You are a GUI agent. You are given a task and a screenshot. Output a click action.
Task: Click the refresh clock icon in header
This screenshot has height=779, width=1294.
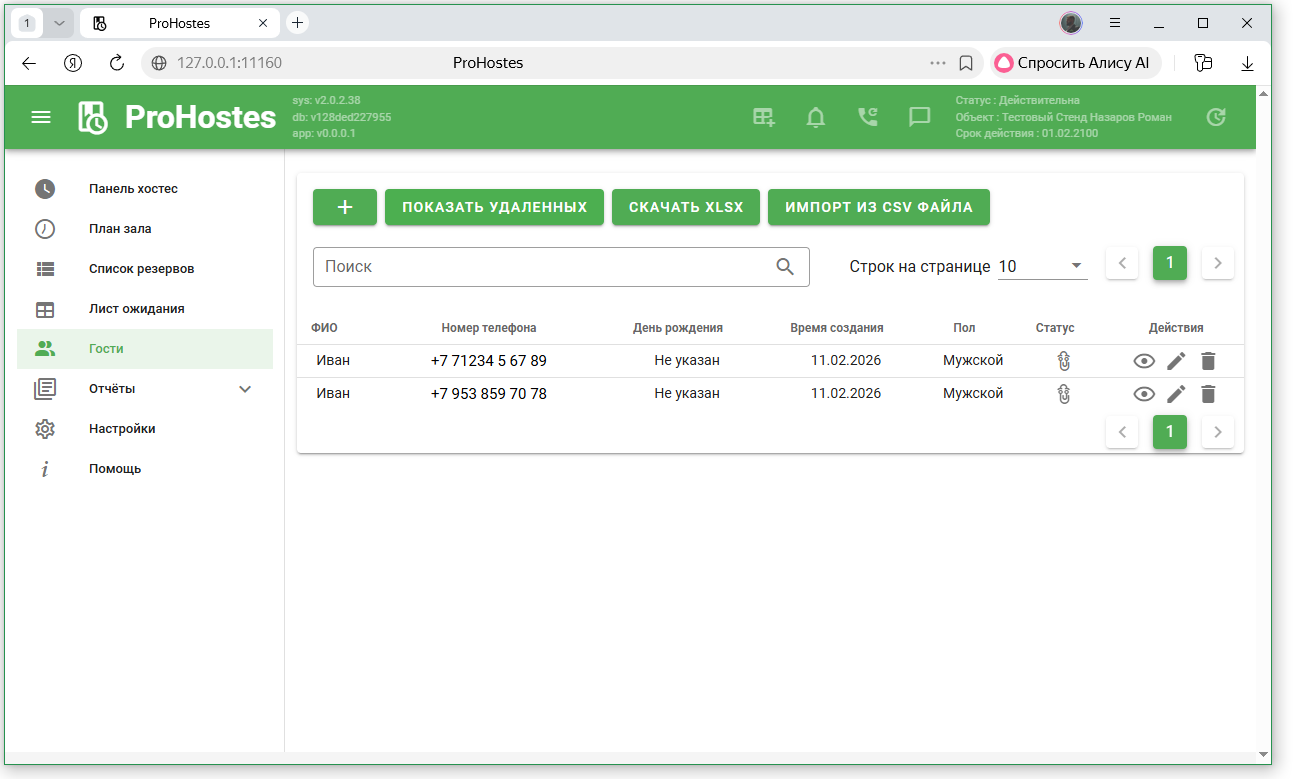click(x=1215, y=117)
